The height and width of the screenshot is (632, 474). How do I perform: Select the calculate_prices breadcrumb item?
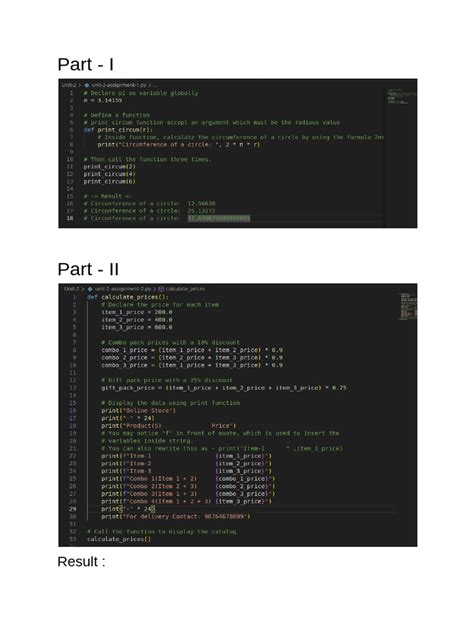click(x=185, y=289)
